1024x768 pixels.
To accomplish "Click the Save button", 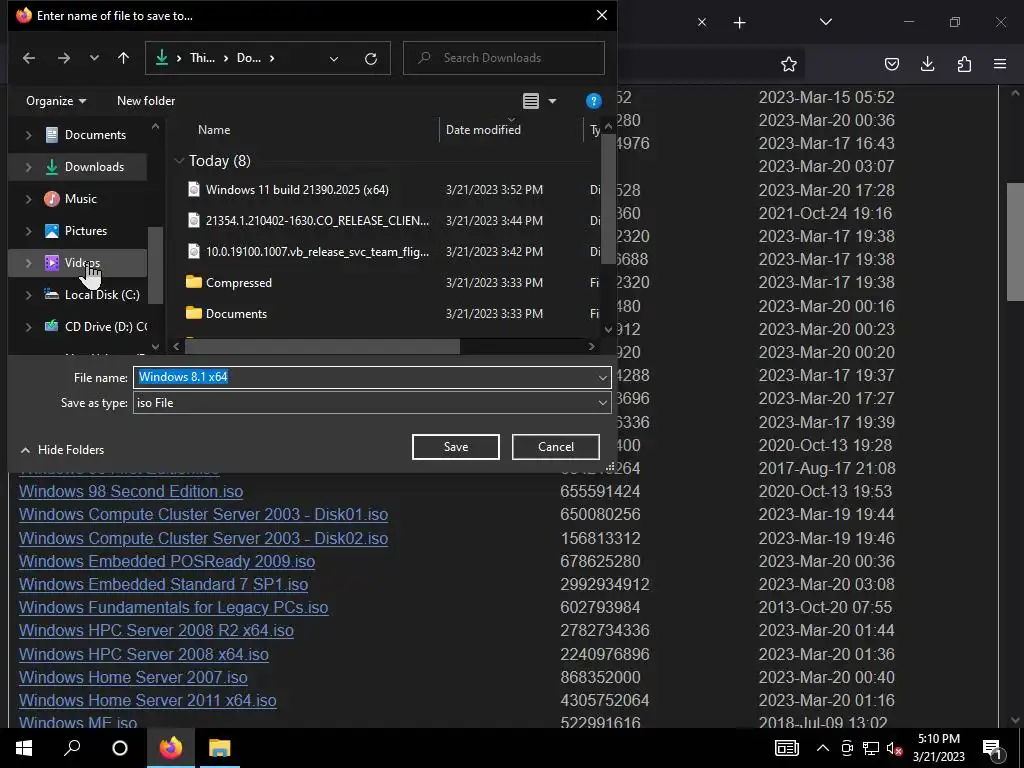I will tap(456, 447).
